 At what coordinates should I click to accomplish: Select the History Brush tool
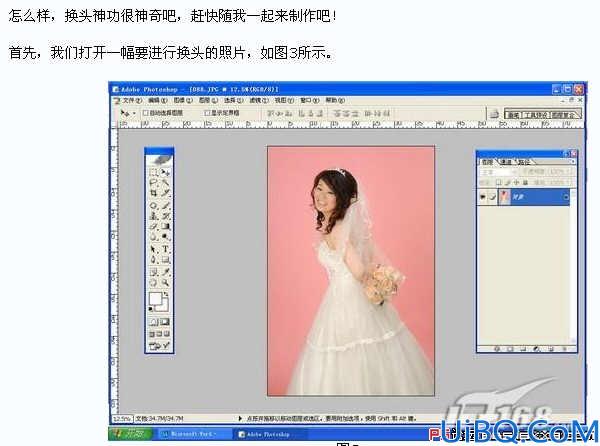tap(165, 216)
